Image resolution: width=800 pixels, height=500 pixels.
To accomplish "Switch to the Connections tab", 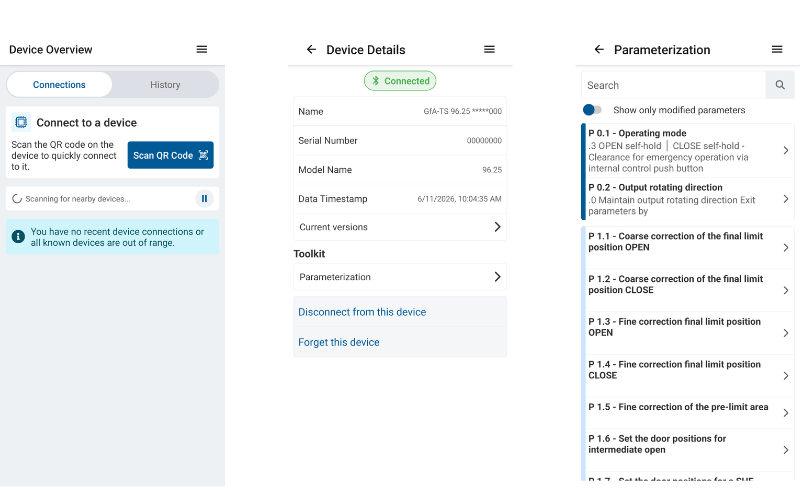I will pos(59,85).
